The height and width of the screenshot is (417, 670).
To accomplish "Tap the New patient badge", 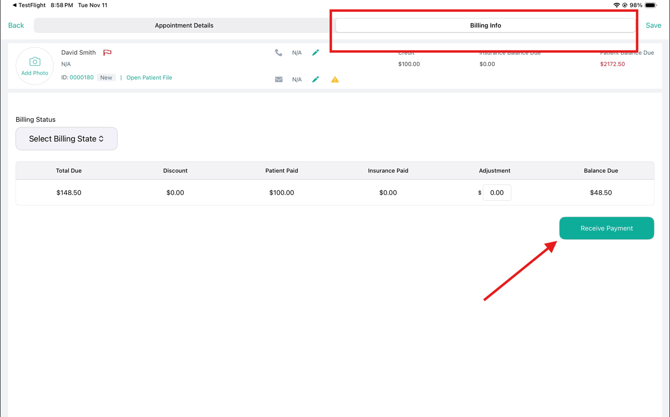I will click(106, 77).
